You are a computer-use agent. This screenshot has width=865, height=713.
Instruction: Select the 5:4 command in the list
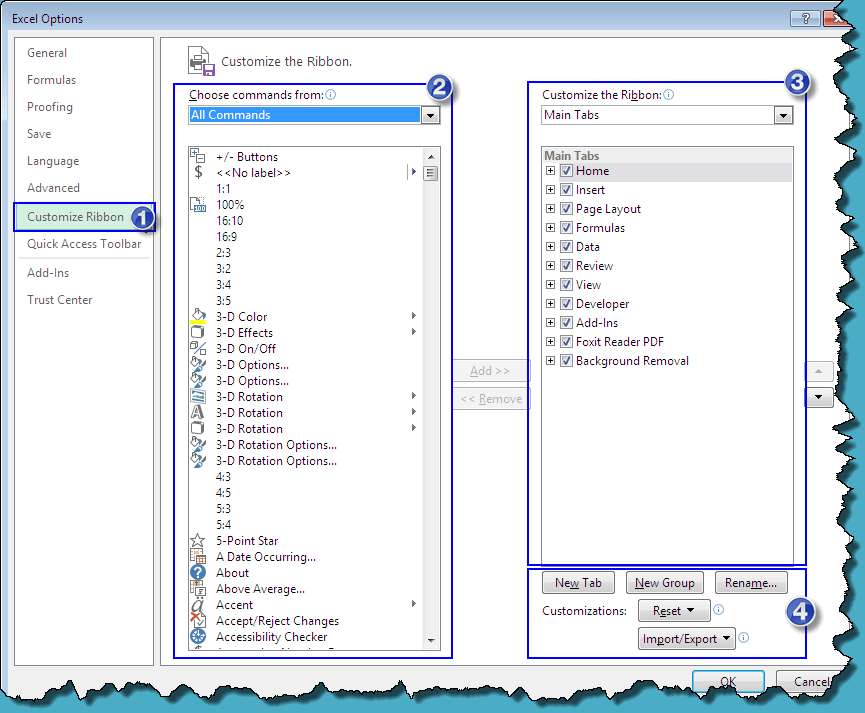223,525
